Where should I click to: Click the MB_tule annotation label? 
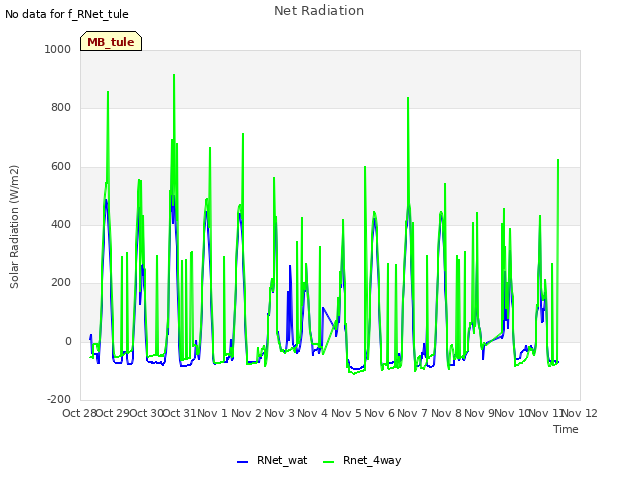pos(111,42)
